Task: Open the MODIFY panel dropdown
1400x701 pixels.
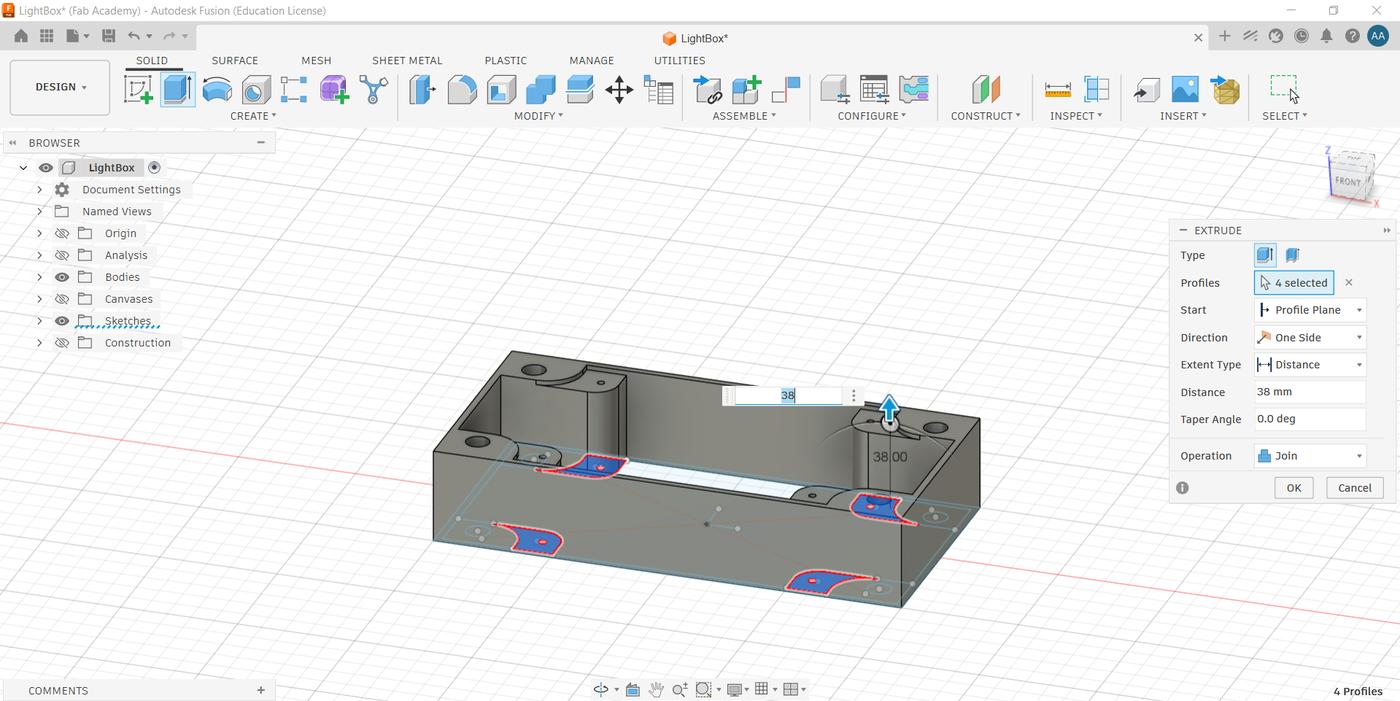Action: point(539,116)
